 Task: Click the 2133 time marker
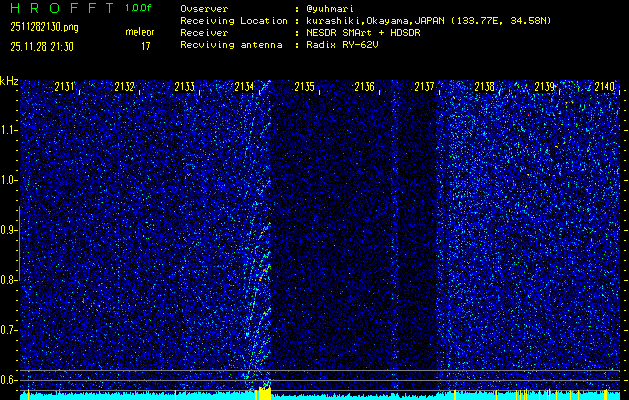click(x=185, y=87)
